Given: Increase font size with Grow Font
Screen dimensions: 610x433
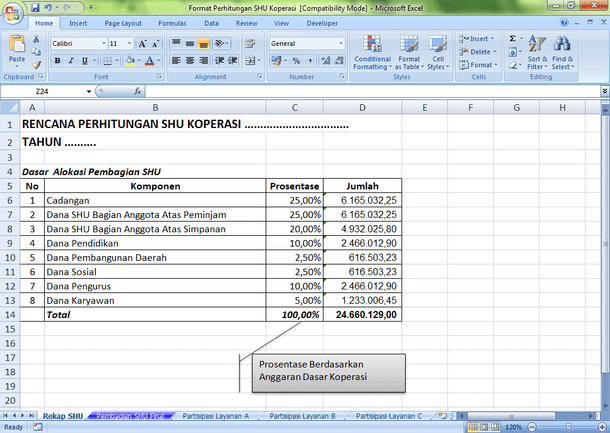Looking at the screenshot, I should tap(142, 44).
